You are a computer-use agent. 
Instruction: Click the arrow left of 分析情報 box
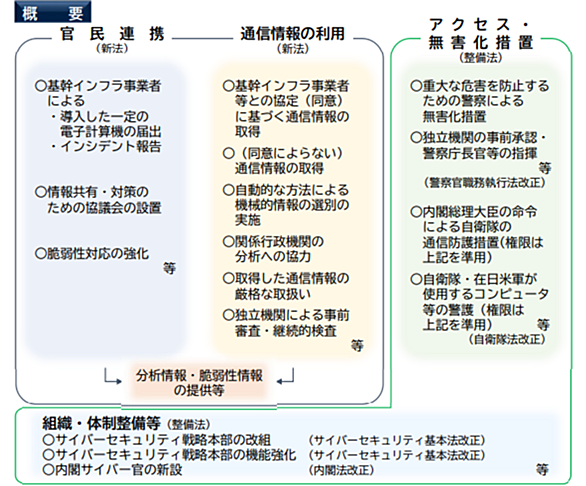click(113, 376)
